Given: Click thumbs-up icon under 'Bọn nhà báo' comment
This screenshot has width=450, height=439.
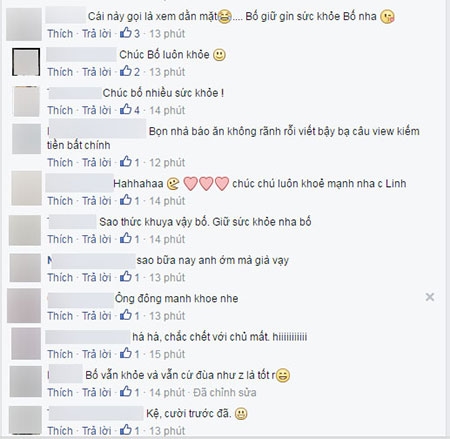Looking at the screenshot, I should pos(126,162).
